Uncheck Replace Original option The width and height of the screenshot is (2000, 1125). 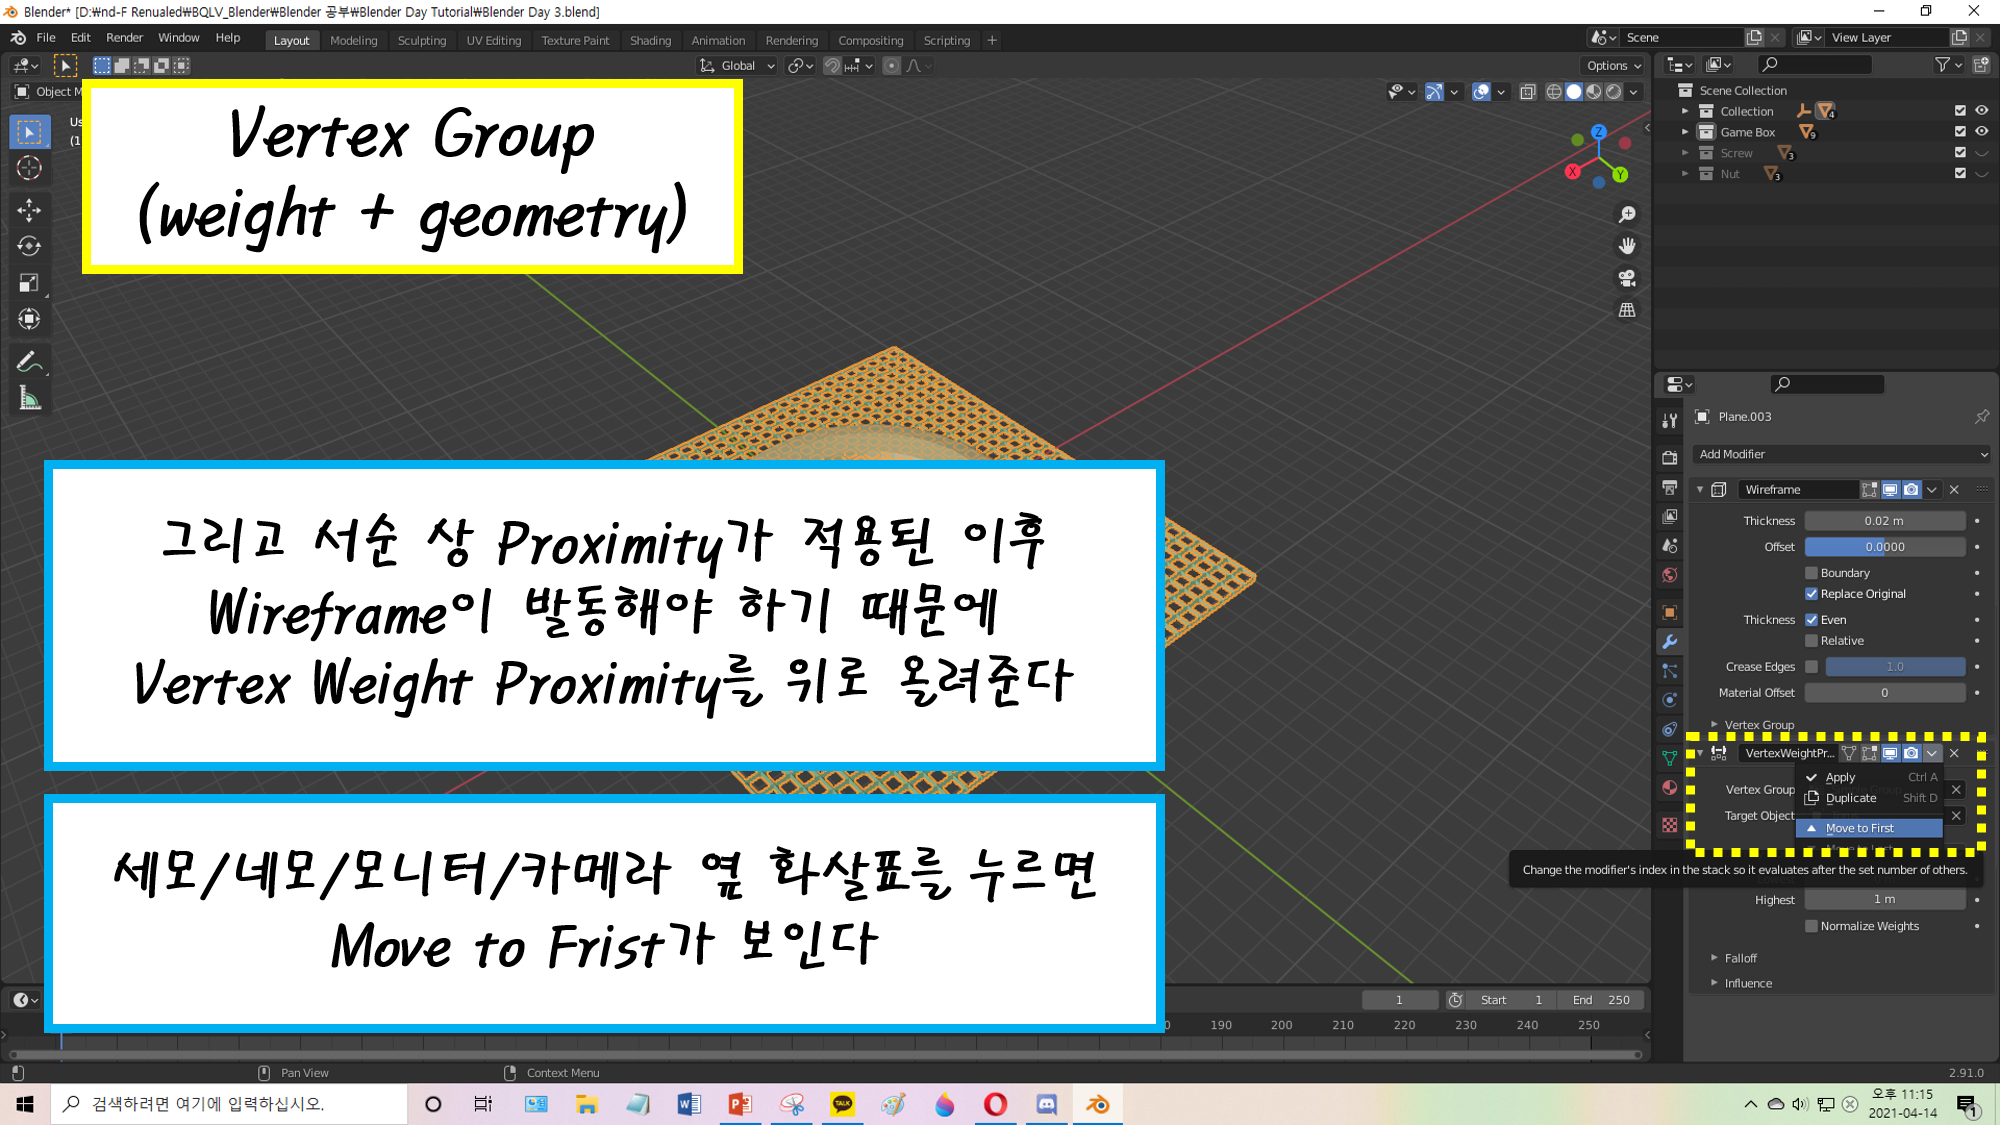(x=1811, y=594)
